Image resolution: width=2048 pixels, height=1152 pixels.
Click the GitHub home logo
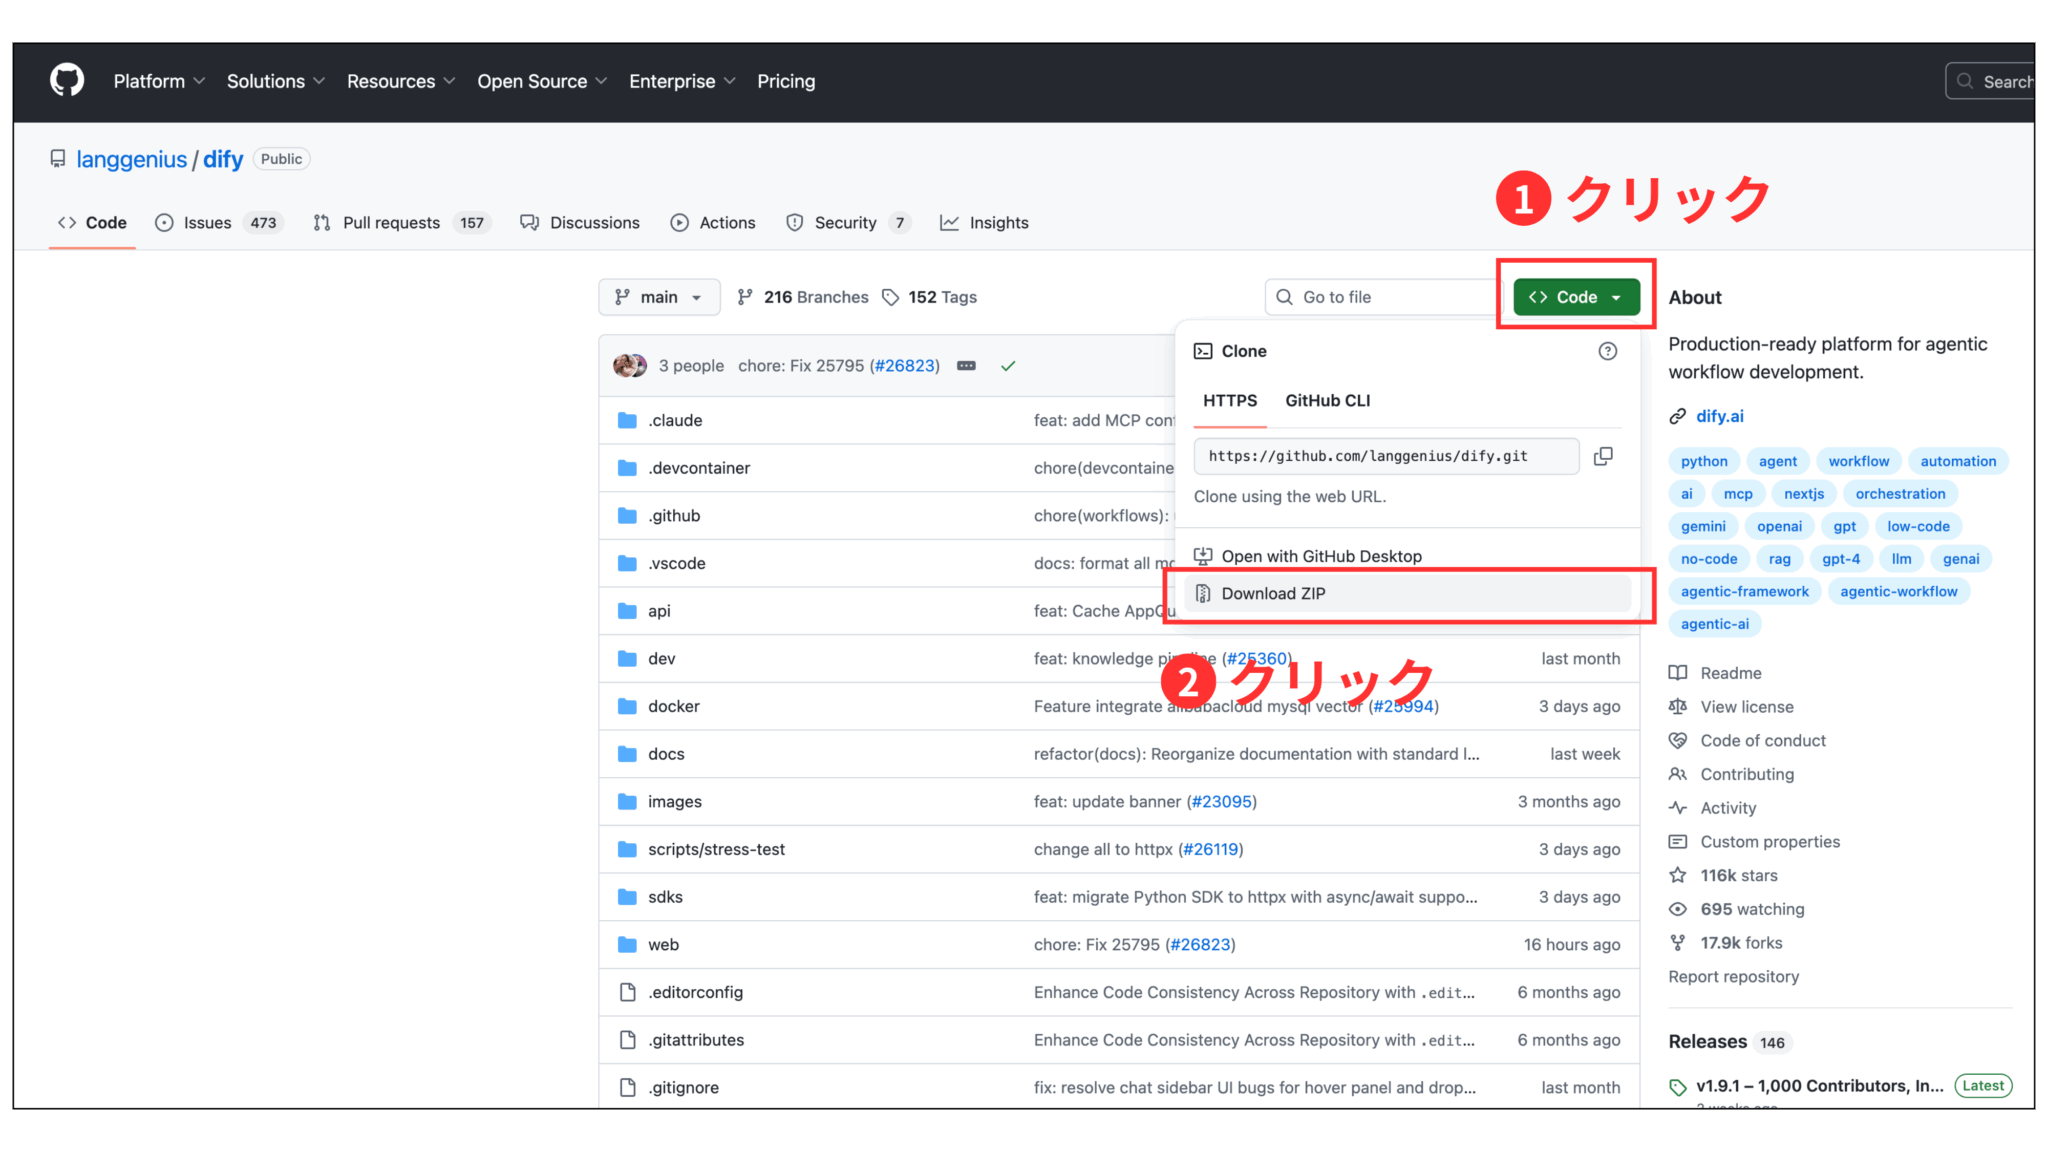coord(66,80)
